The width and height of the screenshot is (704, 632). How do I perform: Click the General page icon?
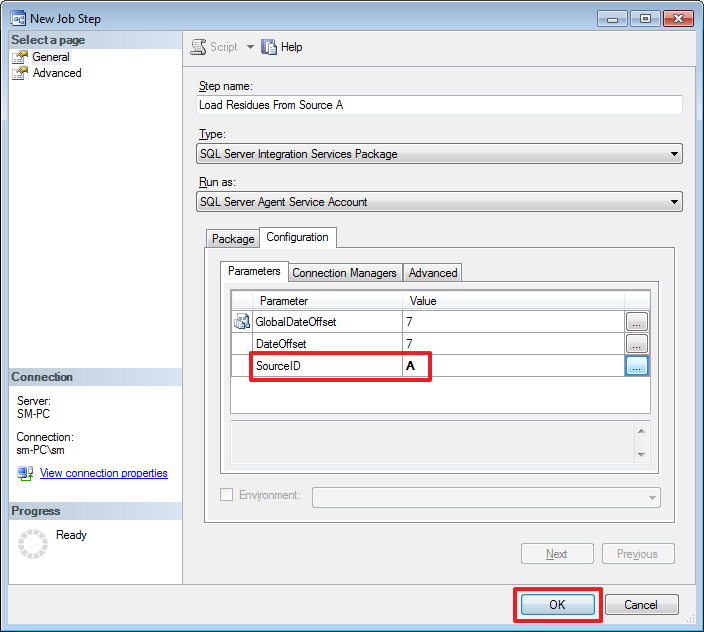point(20,57)
